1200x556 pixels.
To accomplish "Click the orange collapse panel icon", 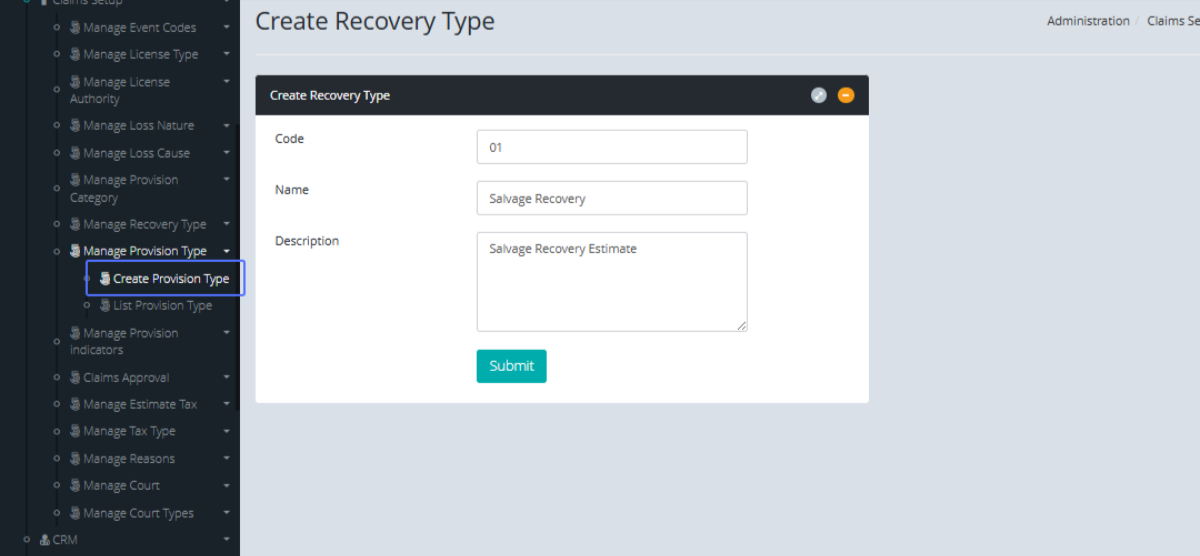I will point(846,95).
